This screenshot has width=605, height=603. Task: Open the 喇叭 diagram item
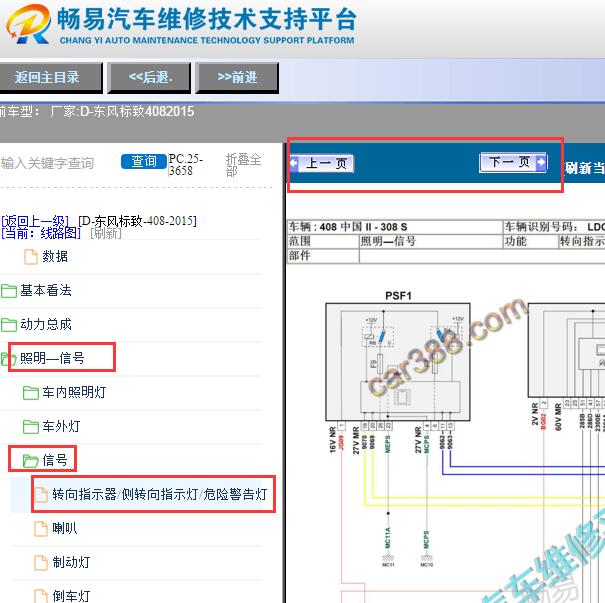pyautogui.click(x=65, y=528)
